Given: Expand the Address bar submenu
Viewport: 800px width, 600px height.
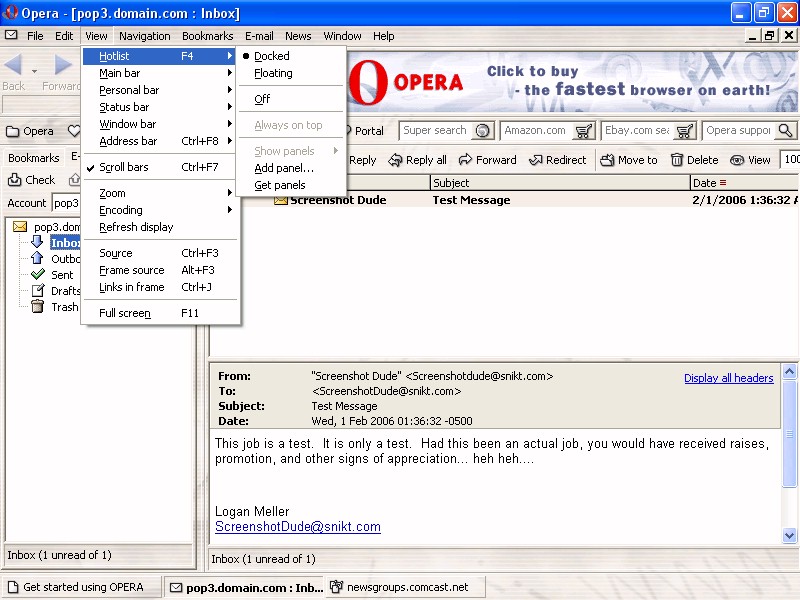Looking at the screenshot, I should pos(160,141).
